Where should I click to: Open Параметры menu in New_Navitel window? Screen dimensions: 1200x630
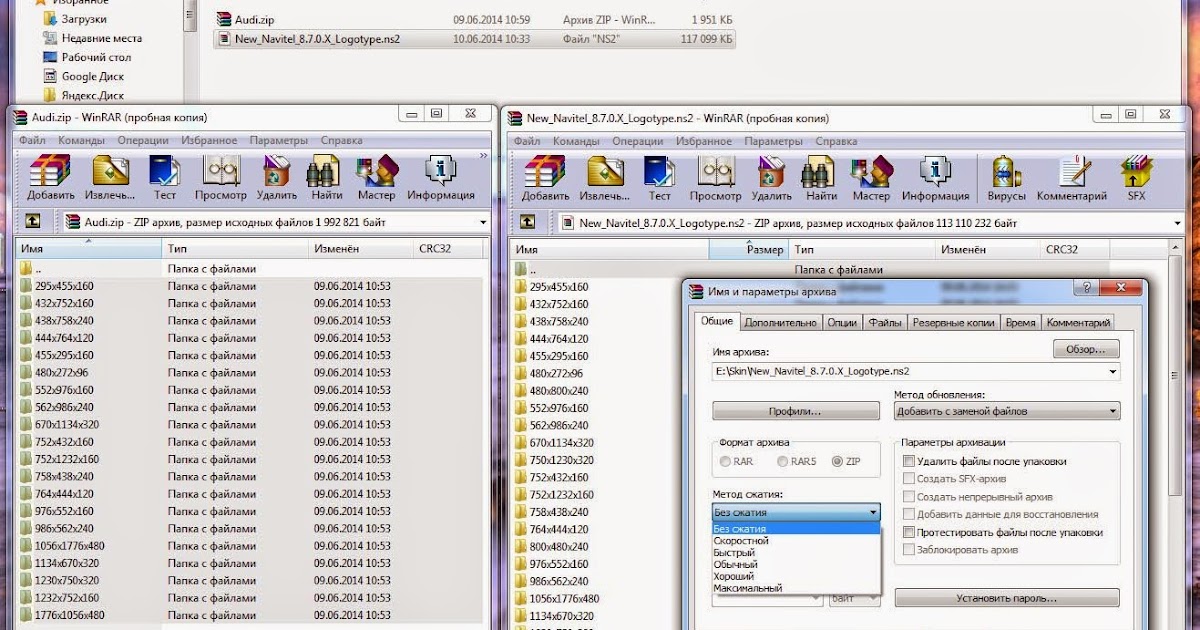774,142
